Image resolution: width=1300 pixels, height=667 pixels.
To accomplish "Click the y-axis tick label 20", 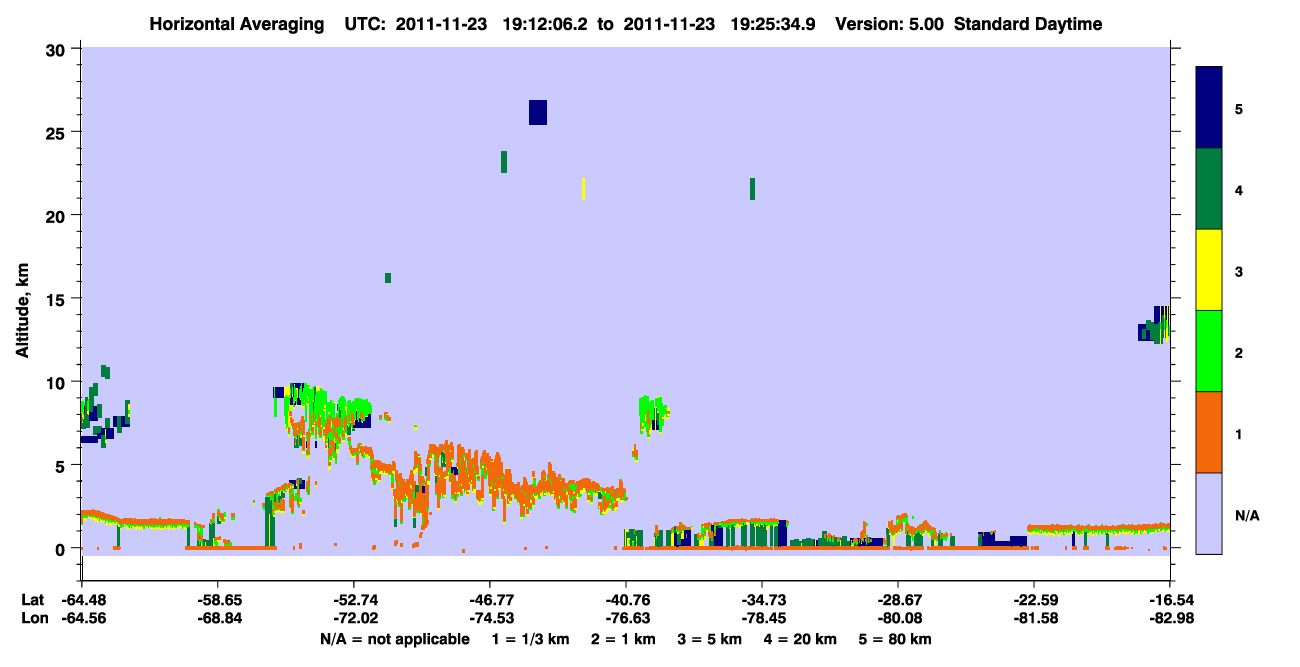I will (x=58, y=215).
